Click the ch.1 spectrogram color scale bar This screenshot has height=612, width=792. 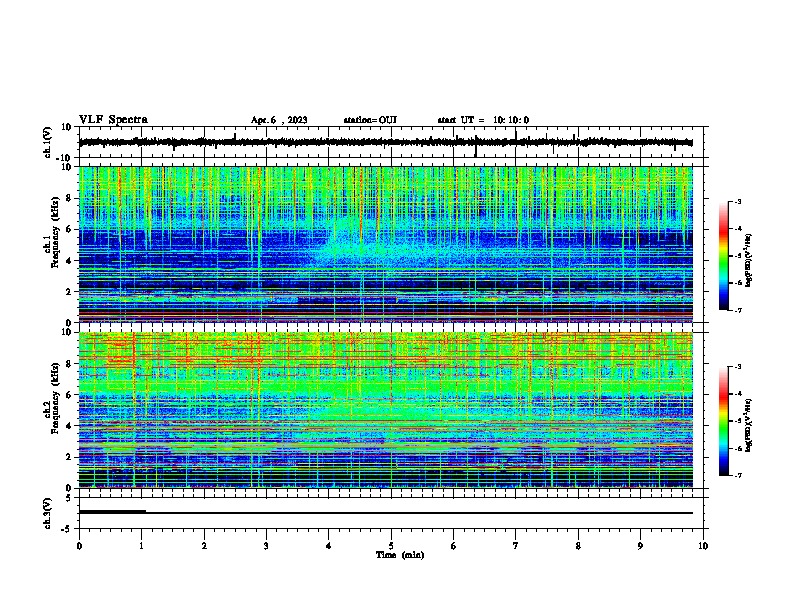pyautogui.click(x=724, y=256)
